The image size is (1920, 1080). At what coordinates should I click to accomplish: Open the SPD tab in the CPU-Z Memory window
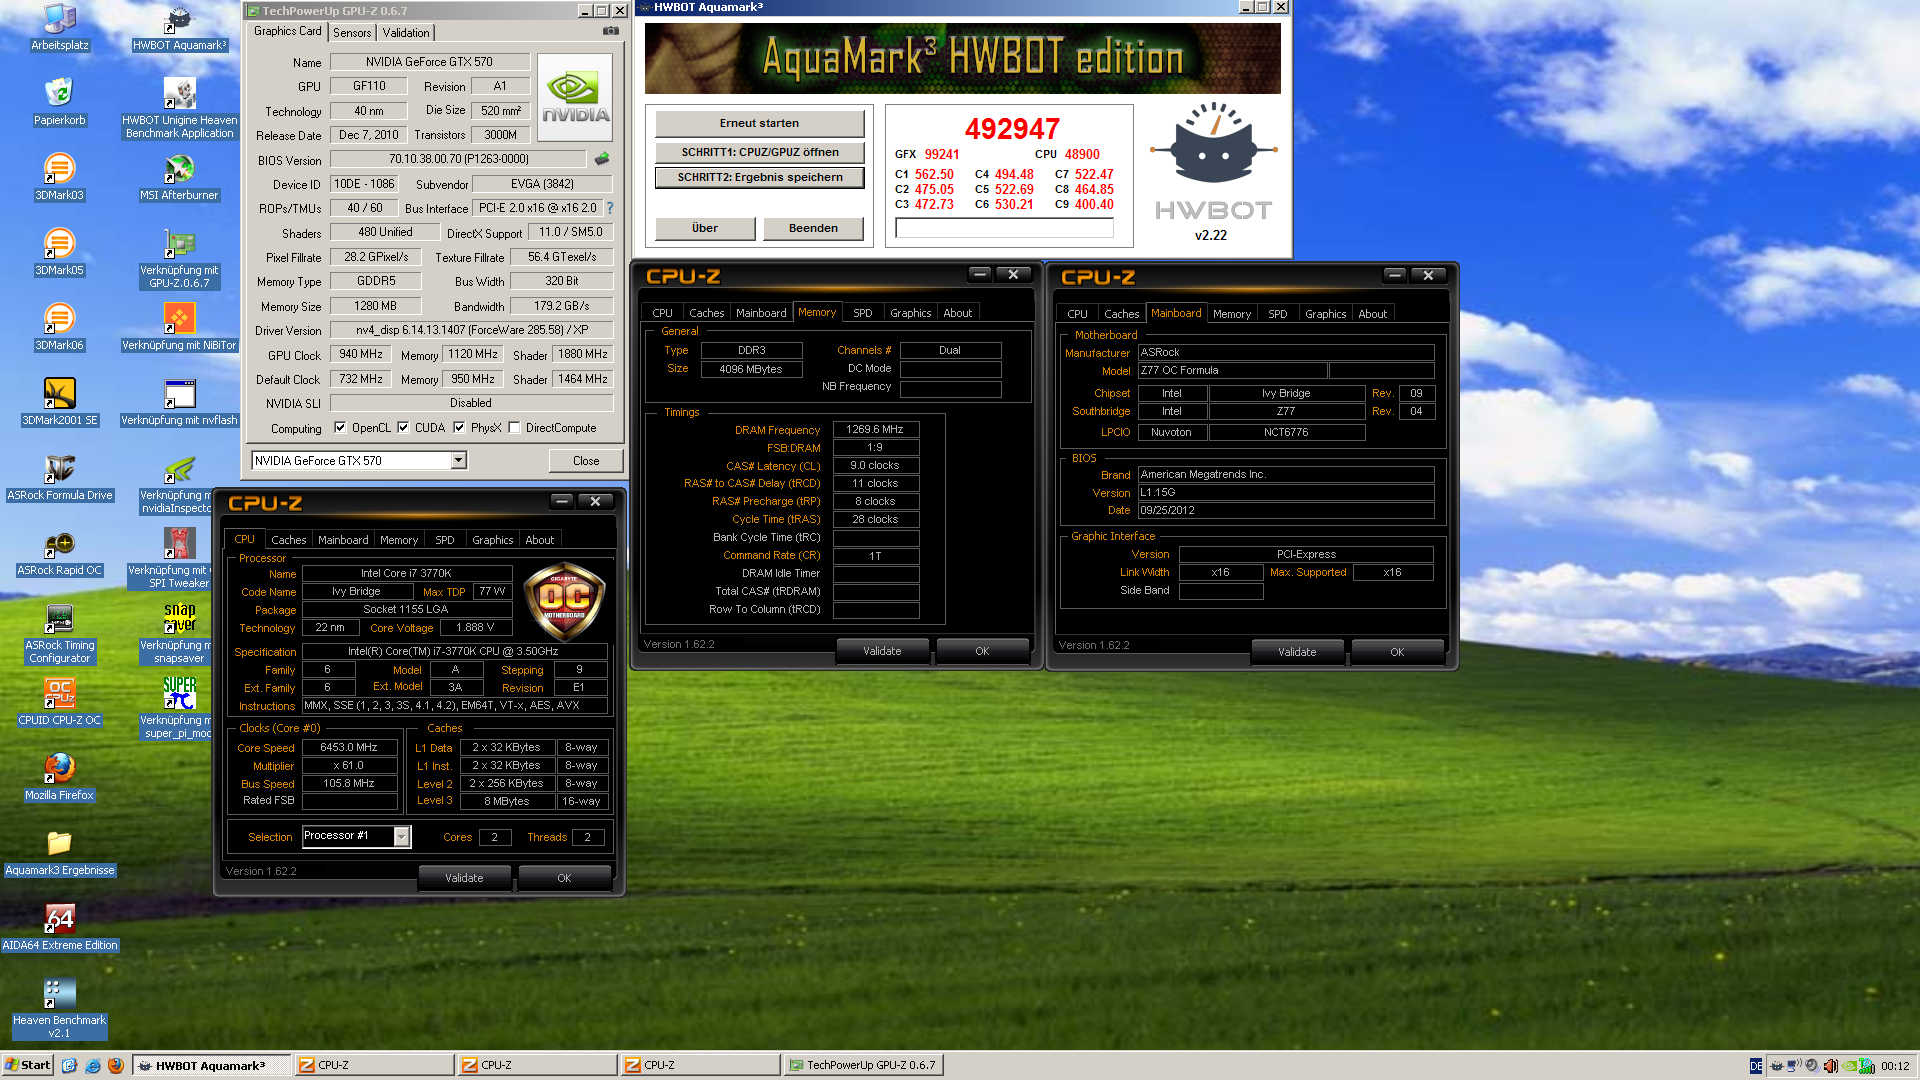pyautogui.click(x=863, y=313)
